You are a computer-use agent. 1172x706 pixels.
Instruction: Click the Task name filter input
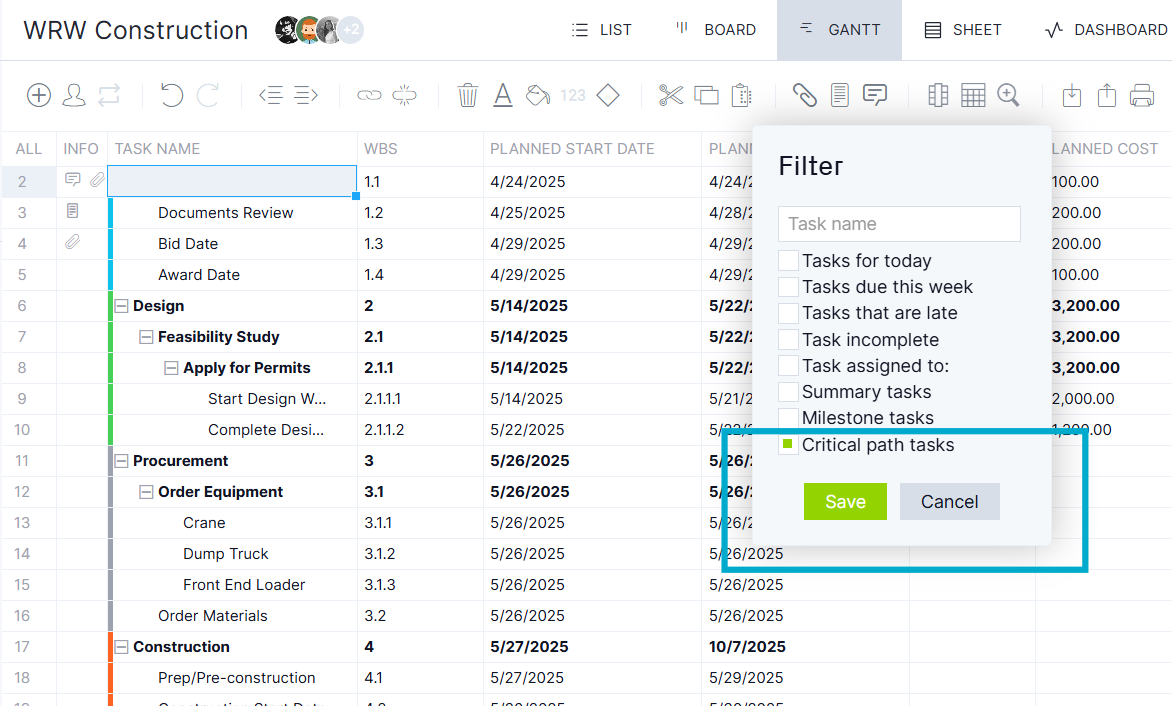(898, 224)
